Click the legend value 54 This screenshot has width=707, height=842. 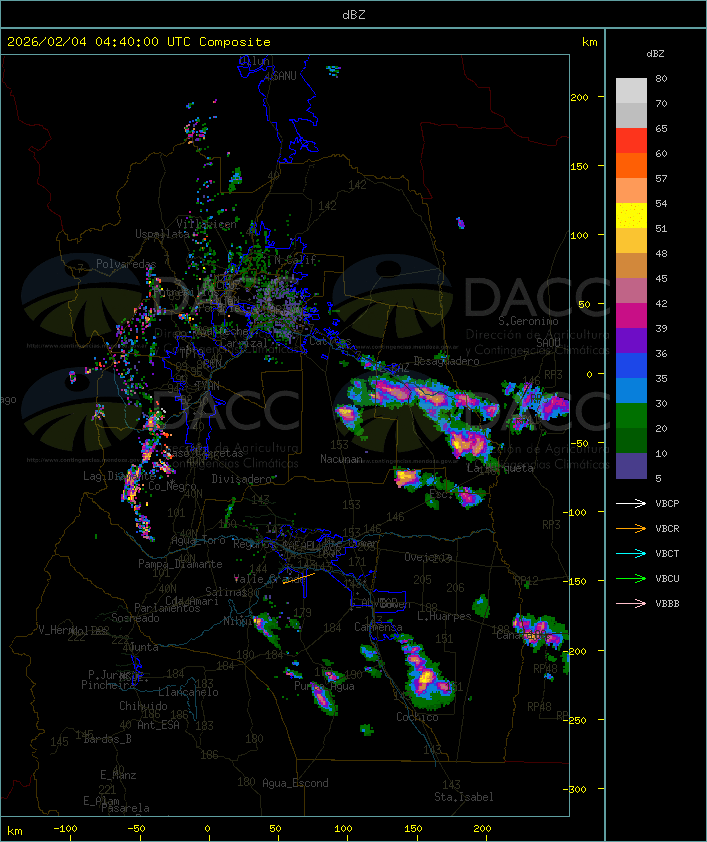(661, 204)
